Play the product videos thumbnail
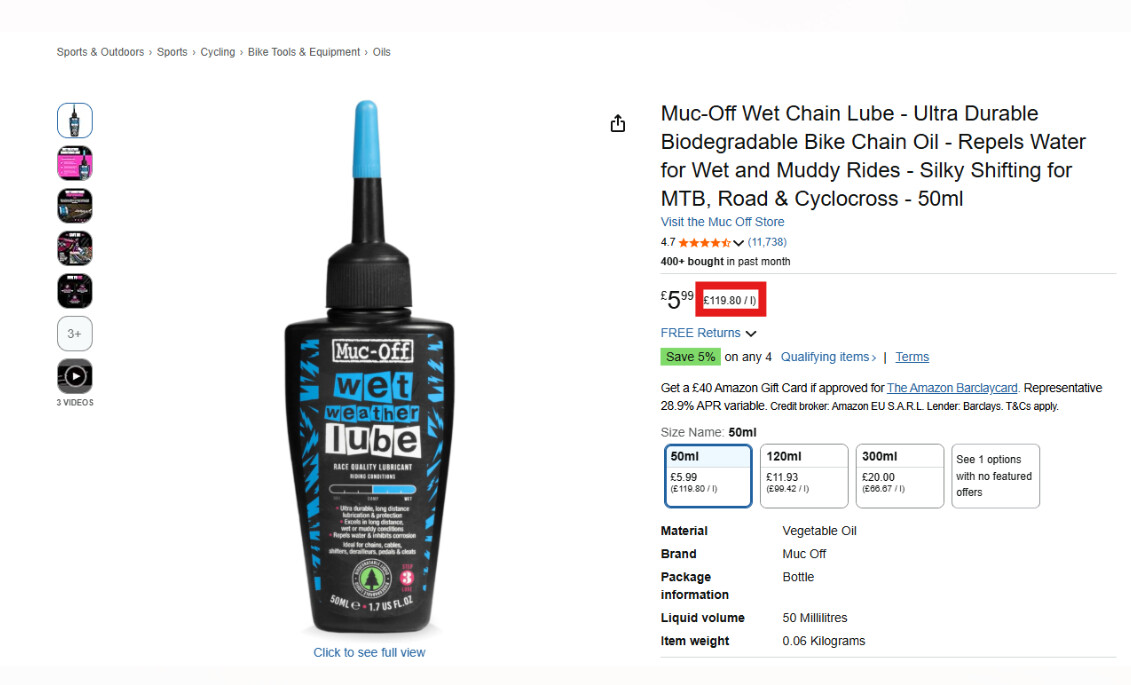The height and width of the screenshot is (685, 1131). [75, 376]
